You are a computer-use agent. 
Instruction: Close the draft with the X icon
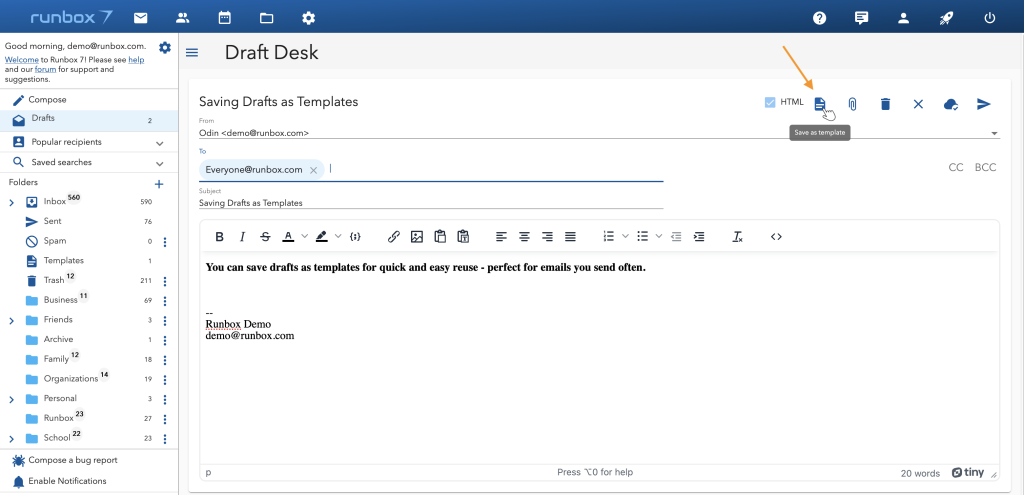918,104
